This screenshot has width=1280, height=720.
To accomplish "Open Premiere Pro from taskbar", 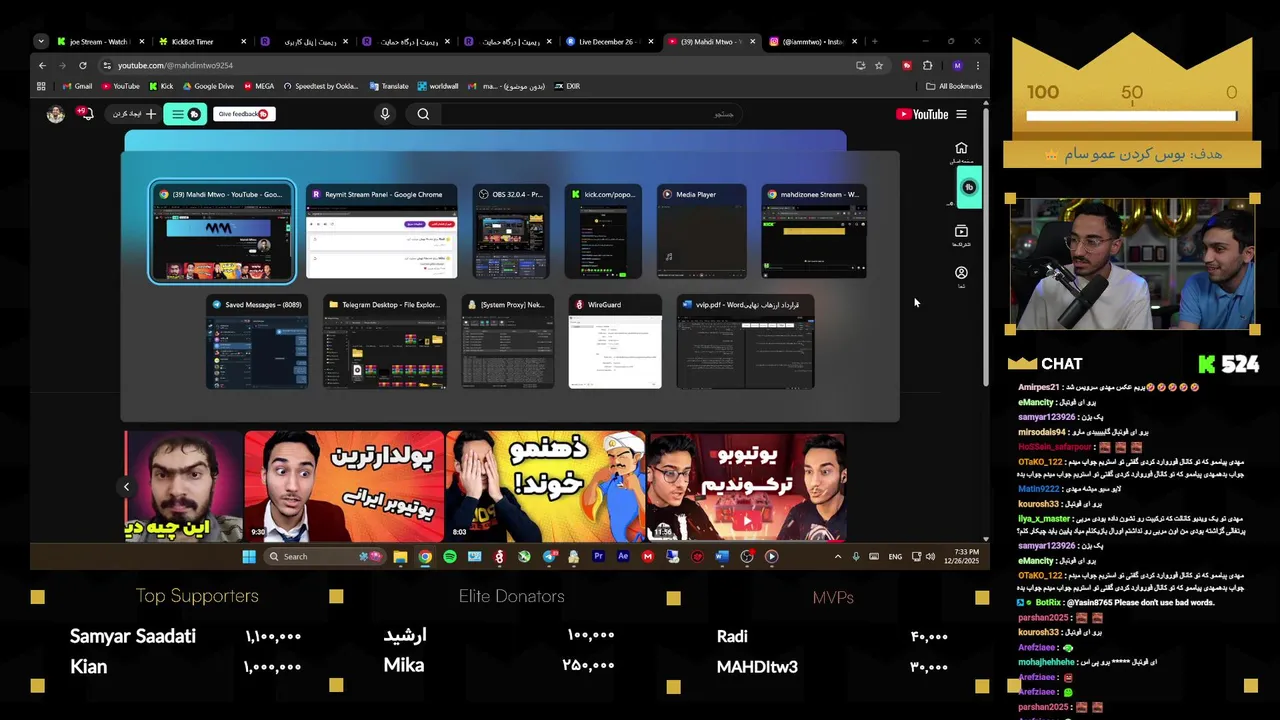I will (x=598, y=556).
